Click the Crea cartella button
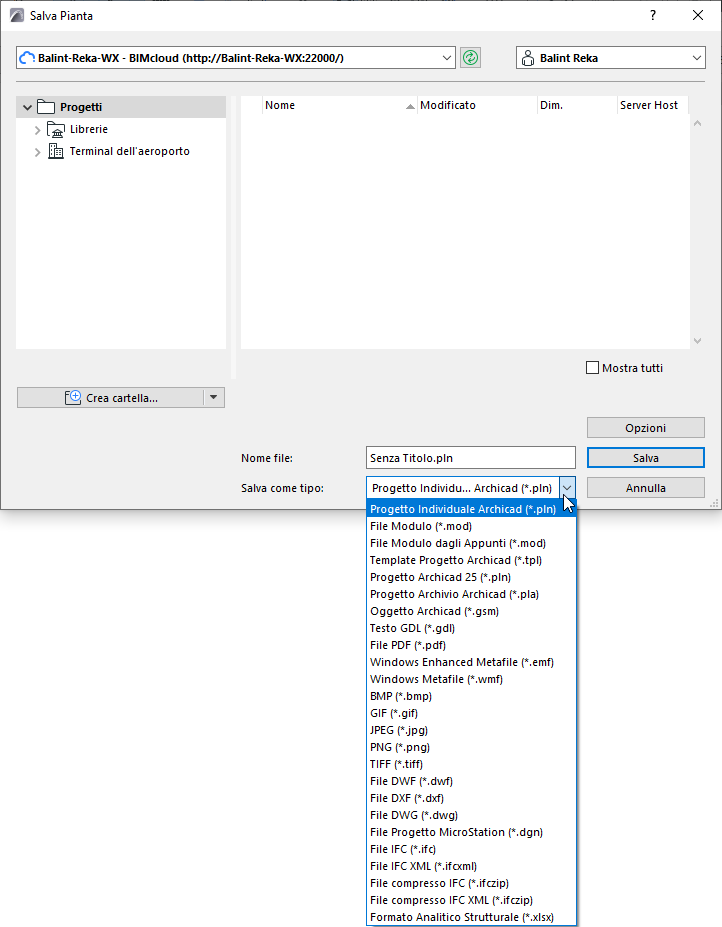 [x=111, y=397]
